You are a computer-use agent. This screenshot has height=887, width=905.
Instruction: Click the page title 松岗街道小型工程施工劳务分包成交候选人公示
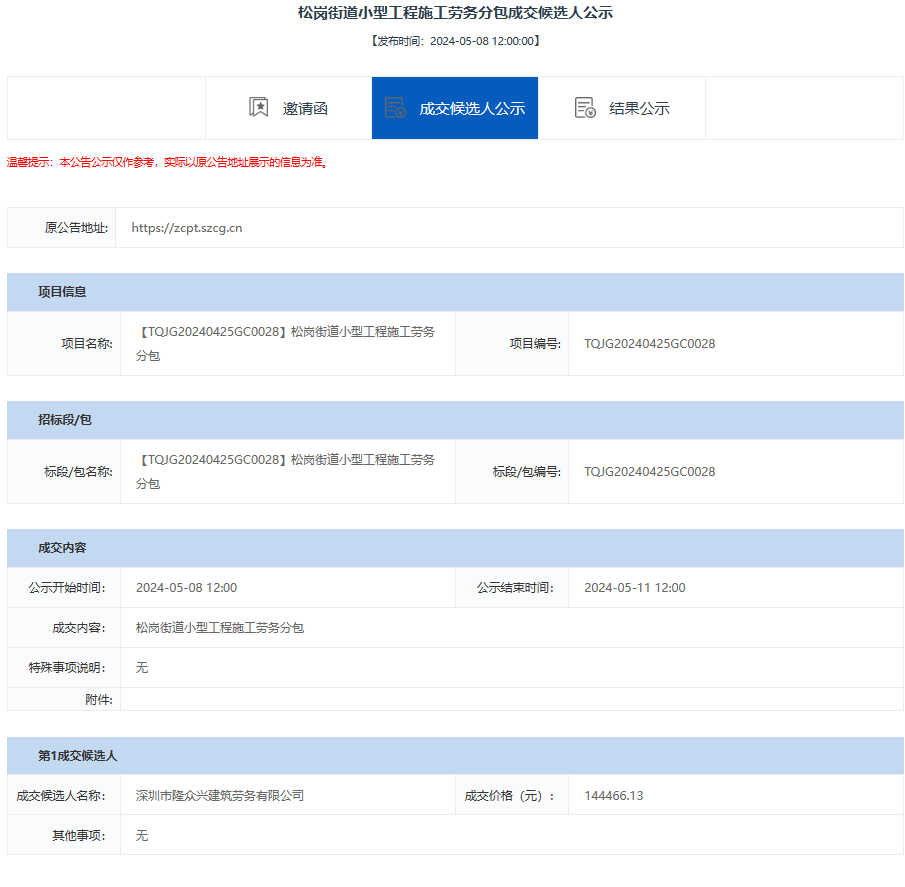(455, 13)
